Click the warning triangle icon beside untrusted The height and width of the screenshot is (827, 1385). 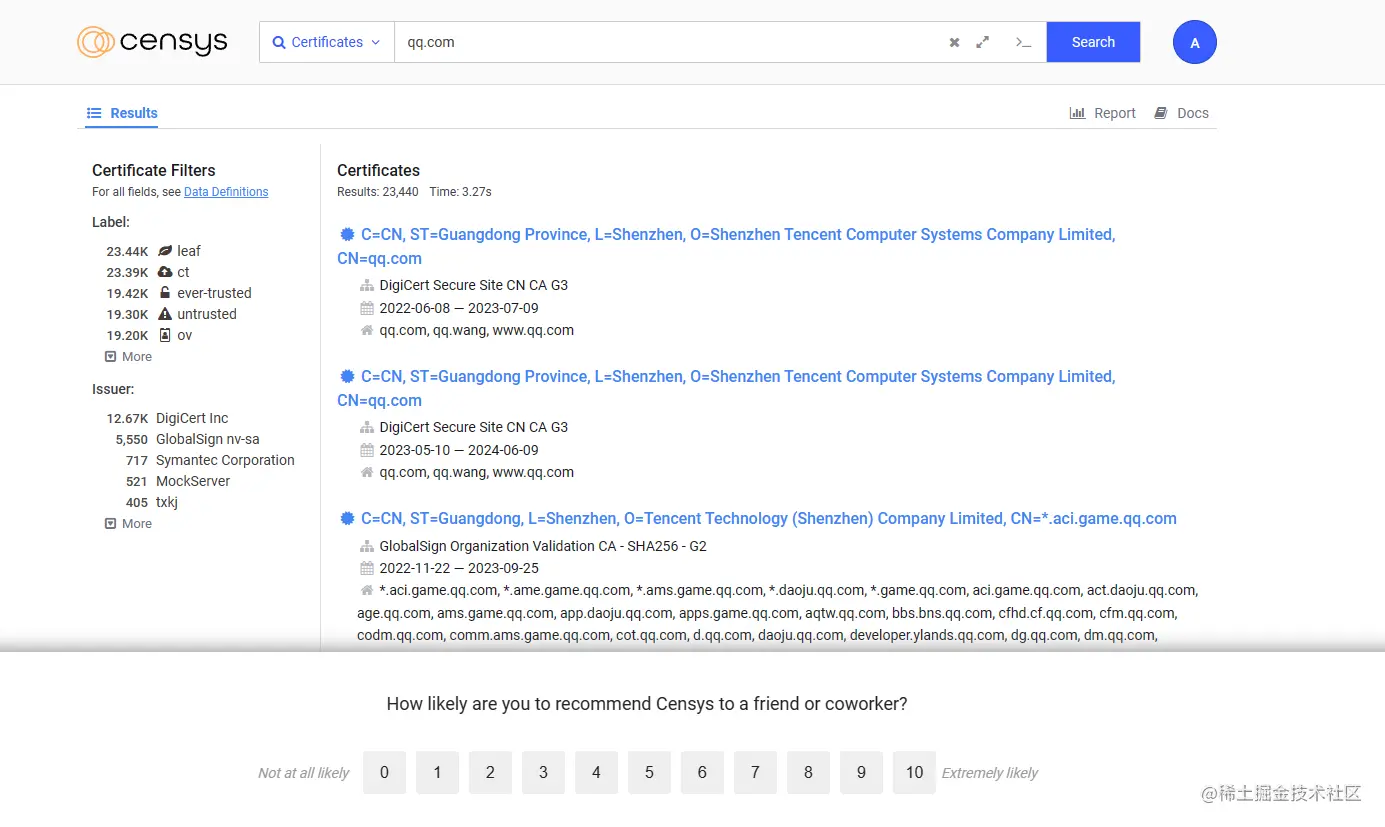tap(165, 314)
